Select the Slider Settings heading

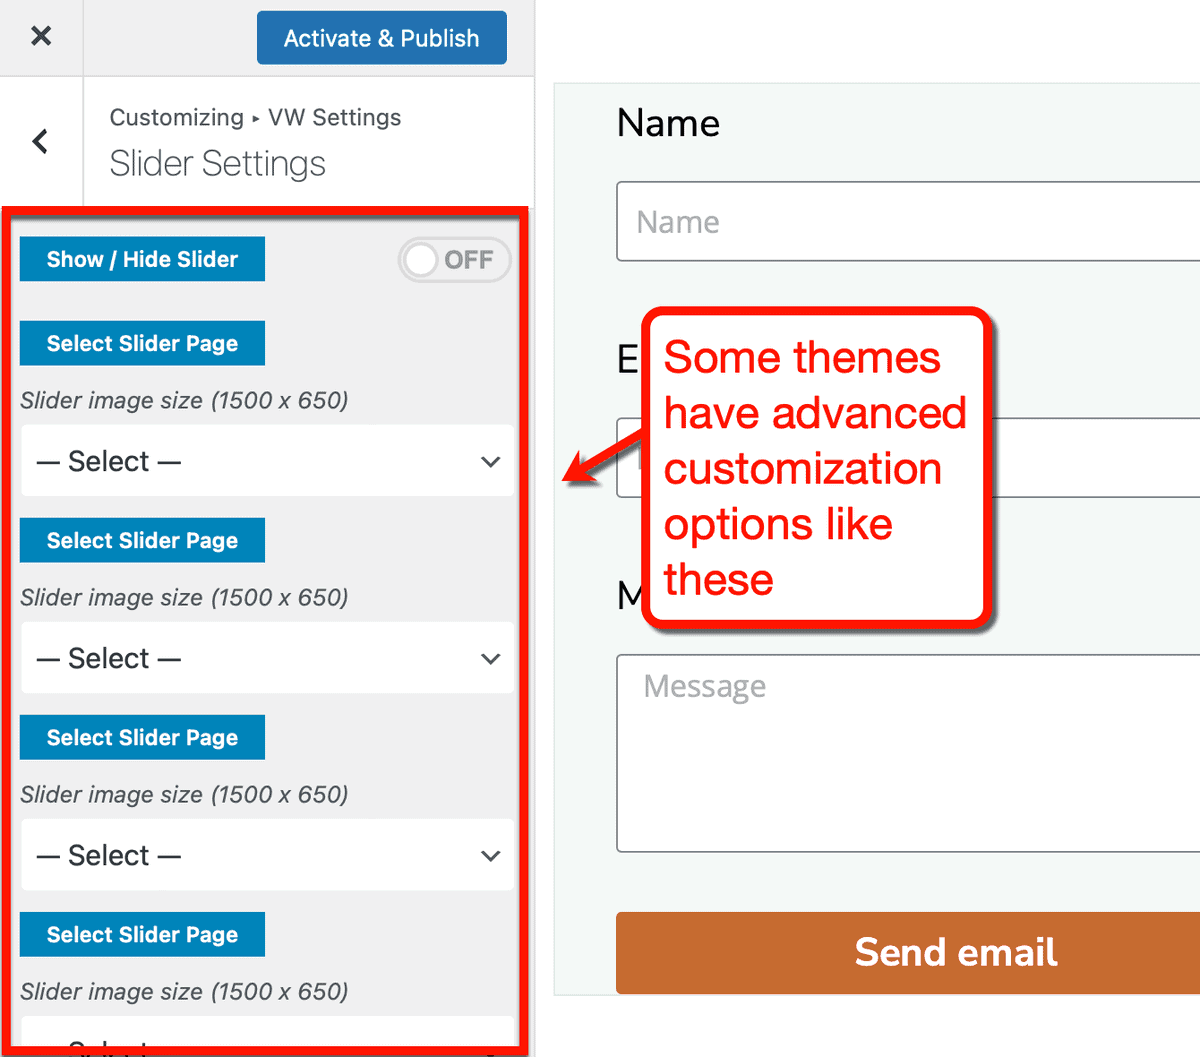pos(217,163)
